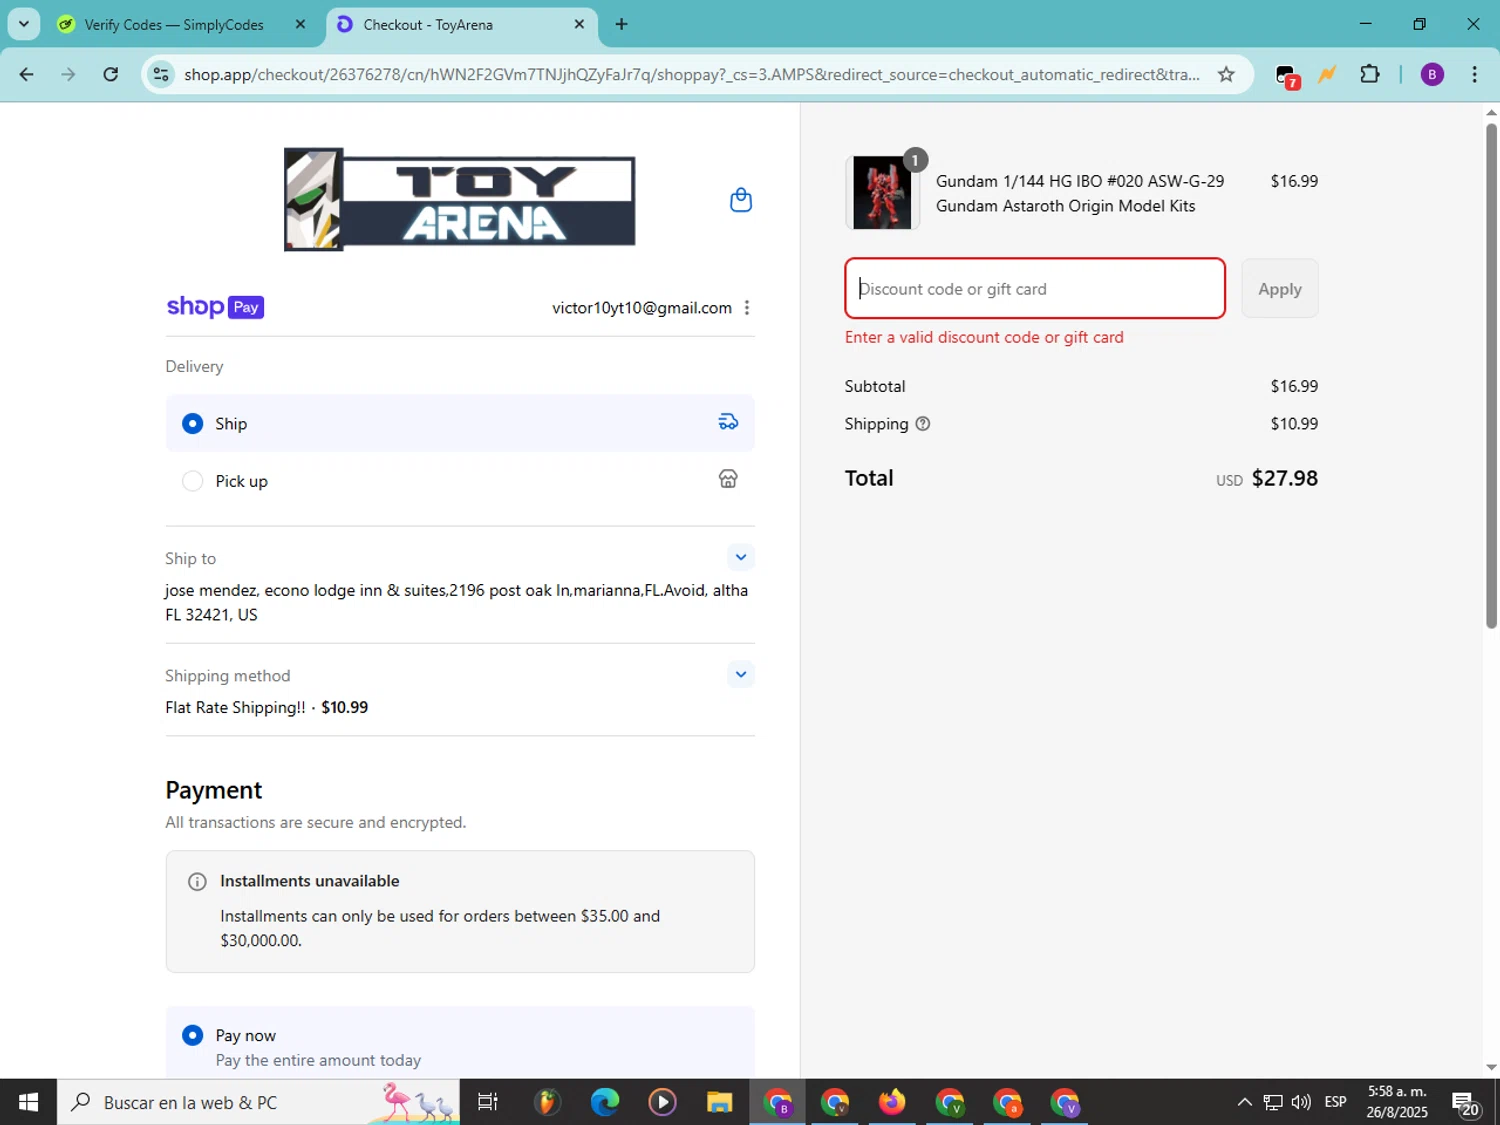
Task: Click the Installments unavailable heading
Action: point(309,881)
